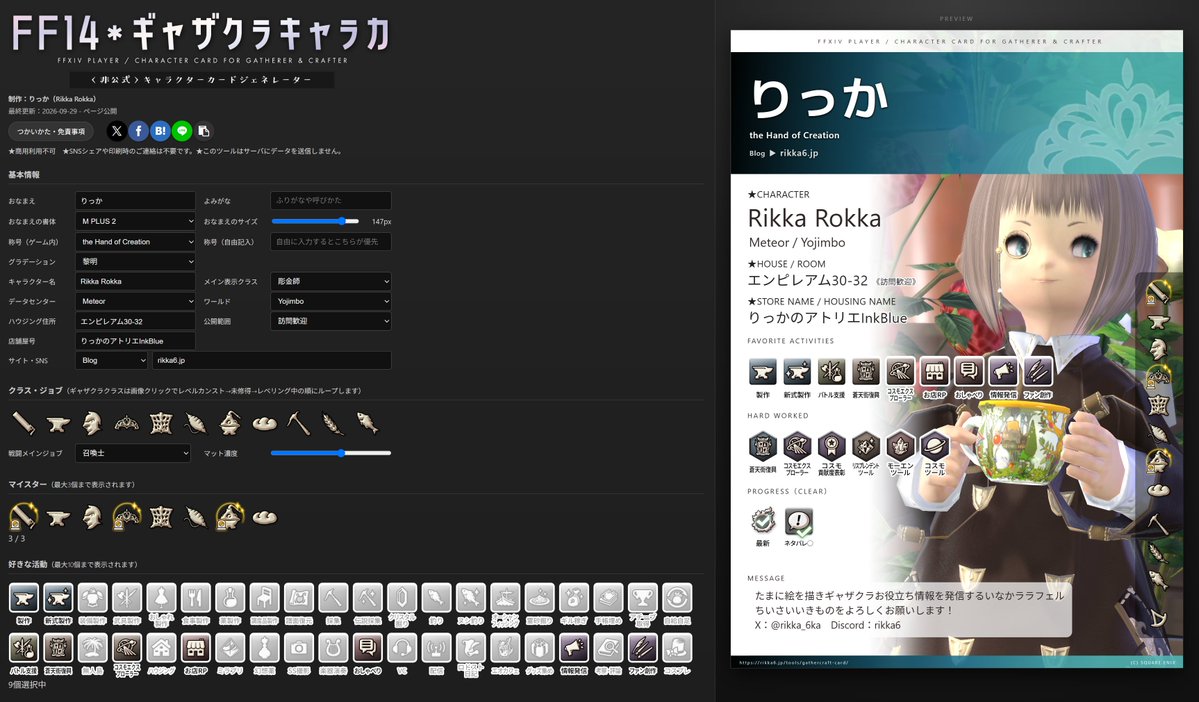Image resolution: width=1199 pixels, height=702 pixels.
Task: Open the メイン表示クラス dropdown 彫金師
Action: (x=331, y=281)
